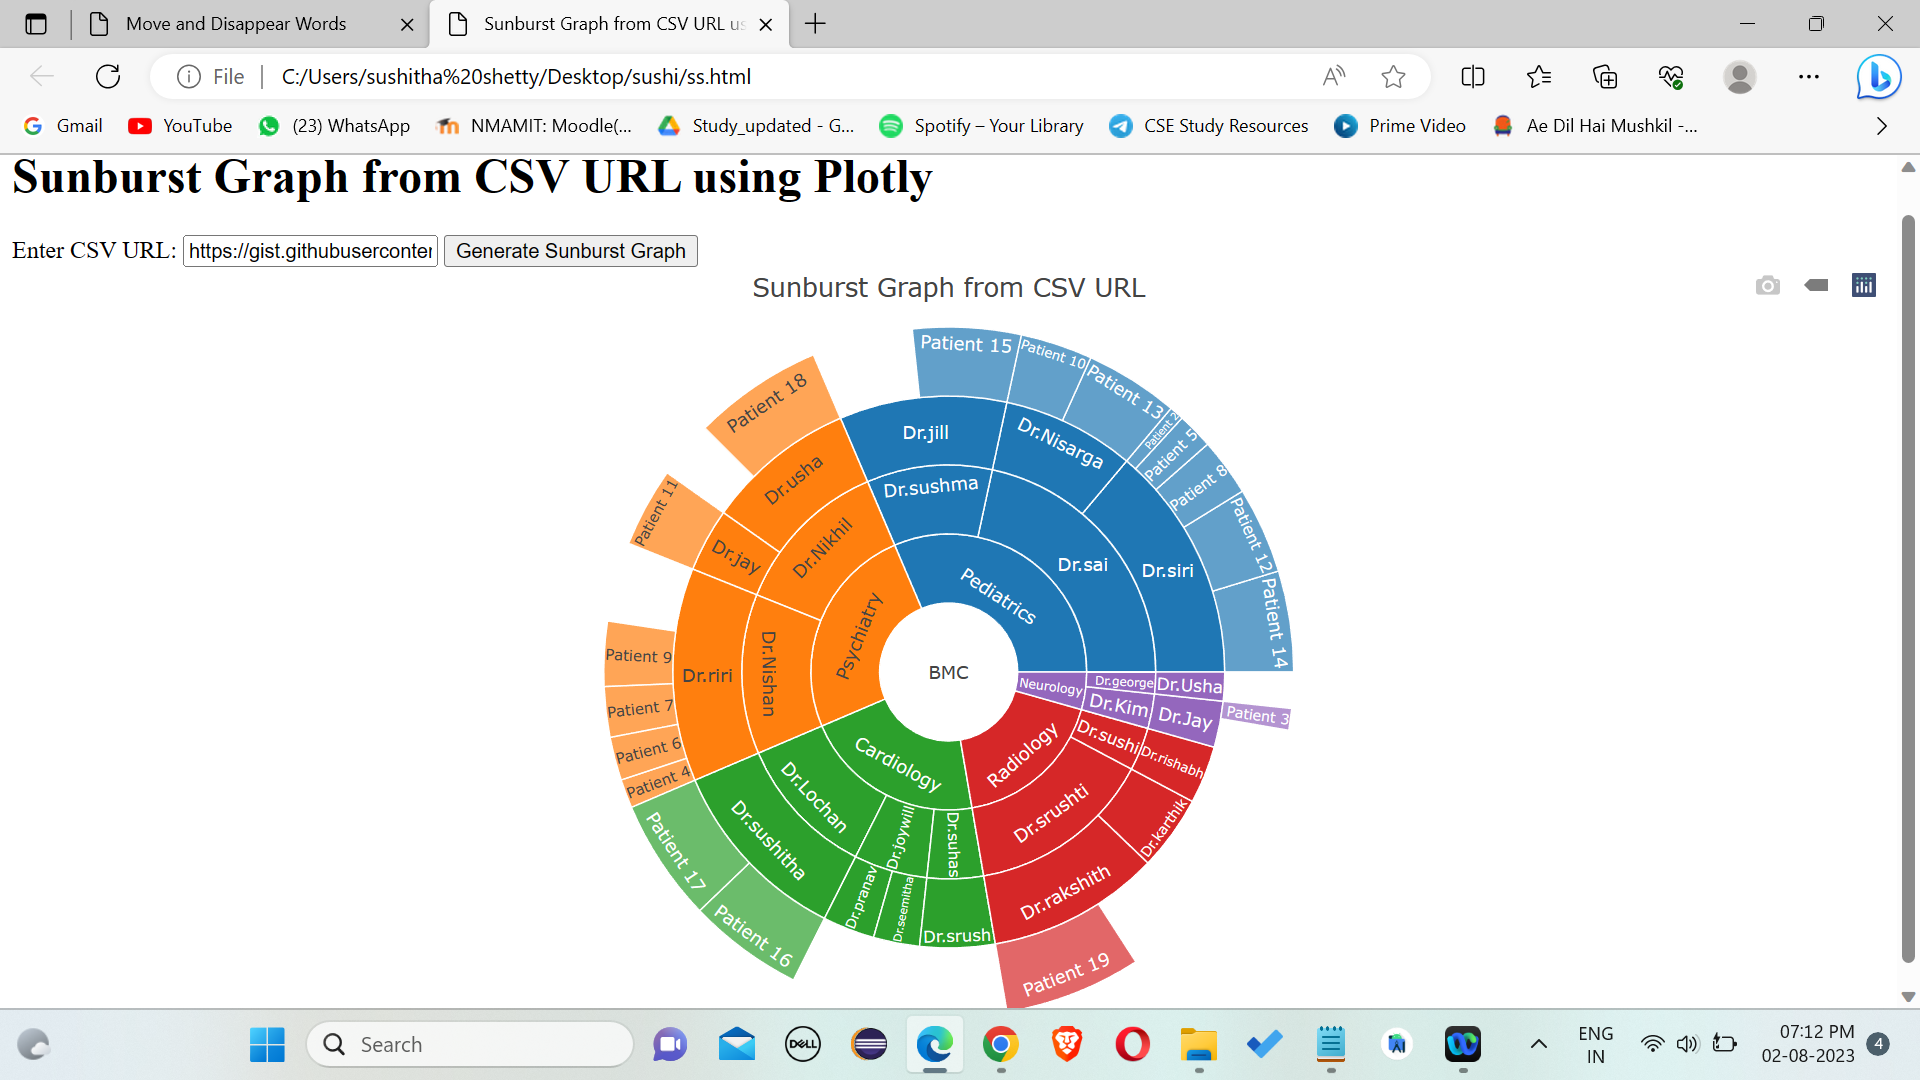Image resolution: width=1920 pixels, height=1080 pixels.
Task: Open the Plotly logo link in the modebar
Action: coord(1862,285)
